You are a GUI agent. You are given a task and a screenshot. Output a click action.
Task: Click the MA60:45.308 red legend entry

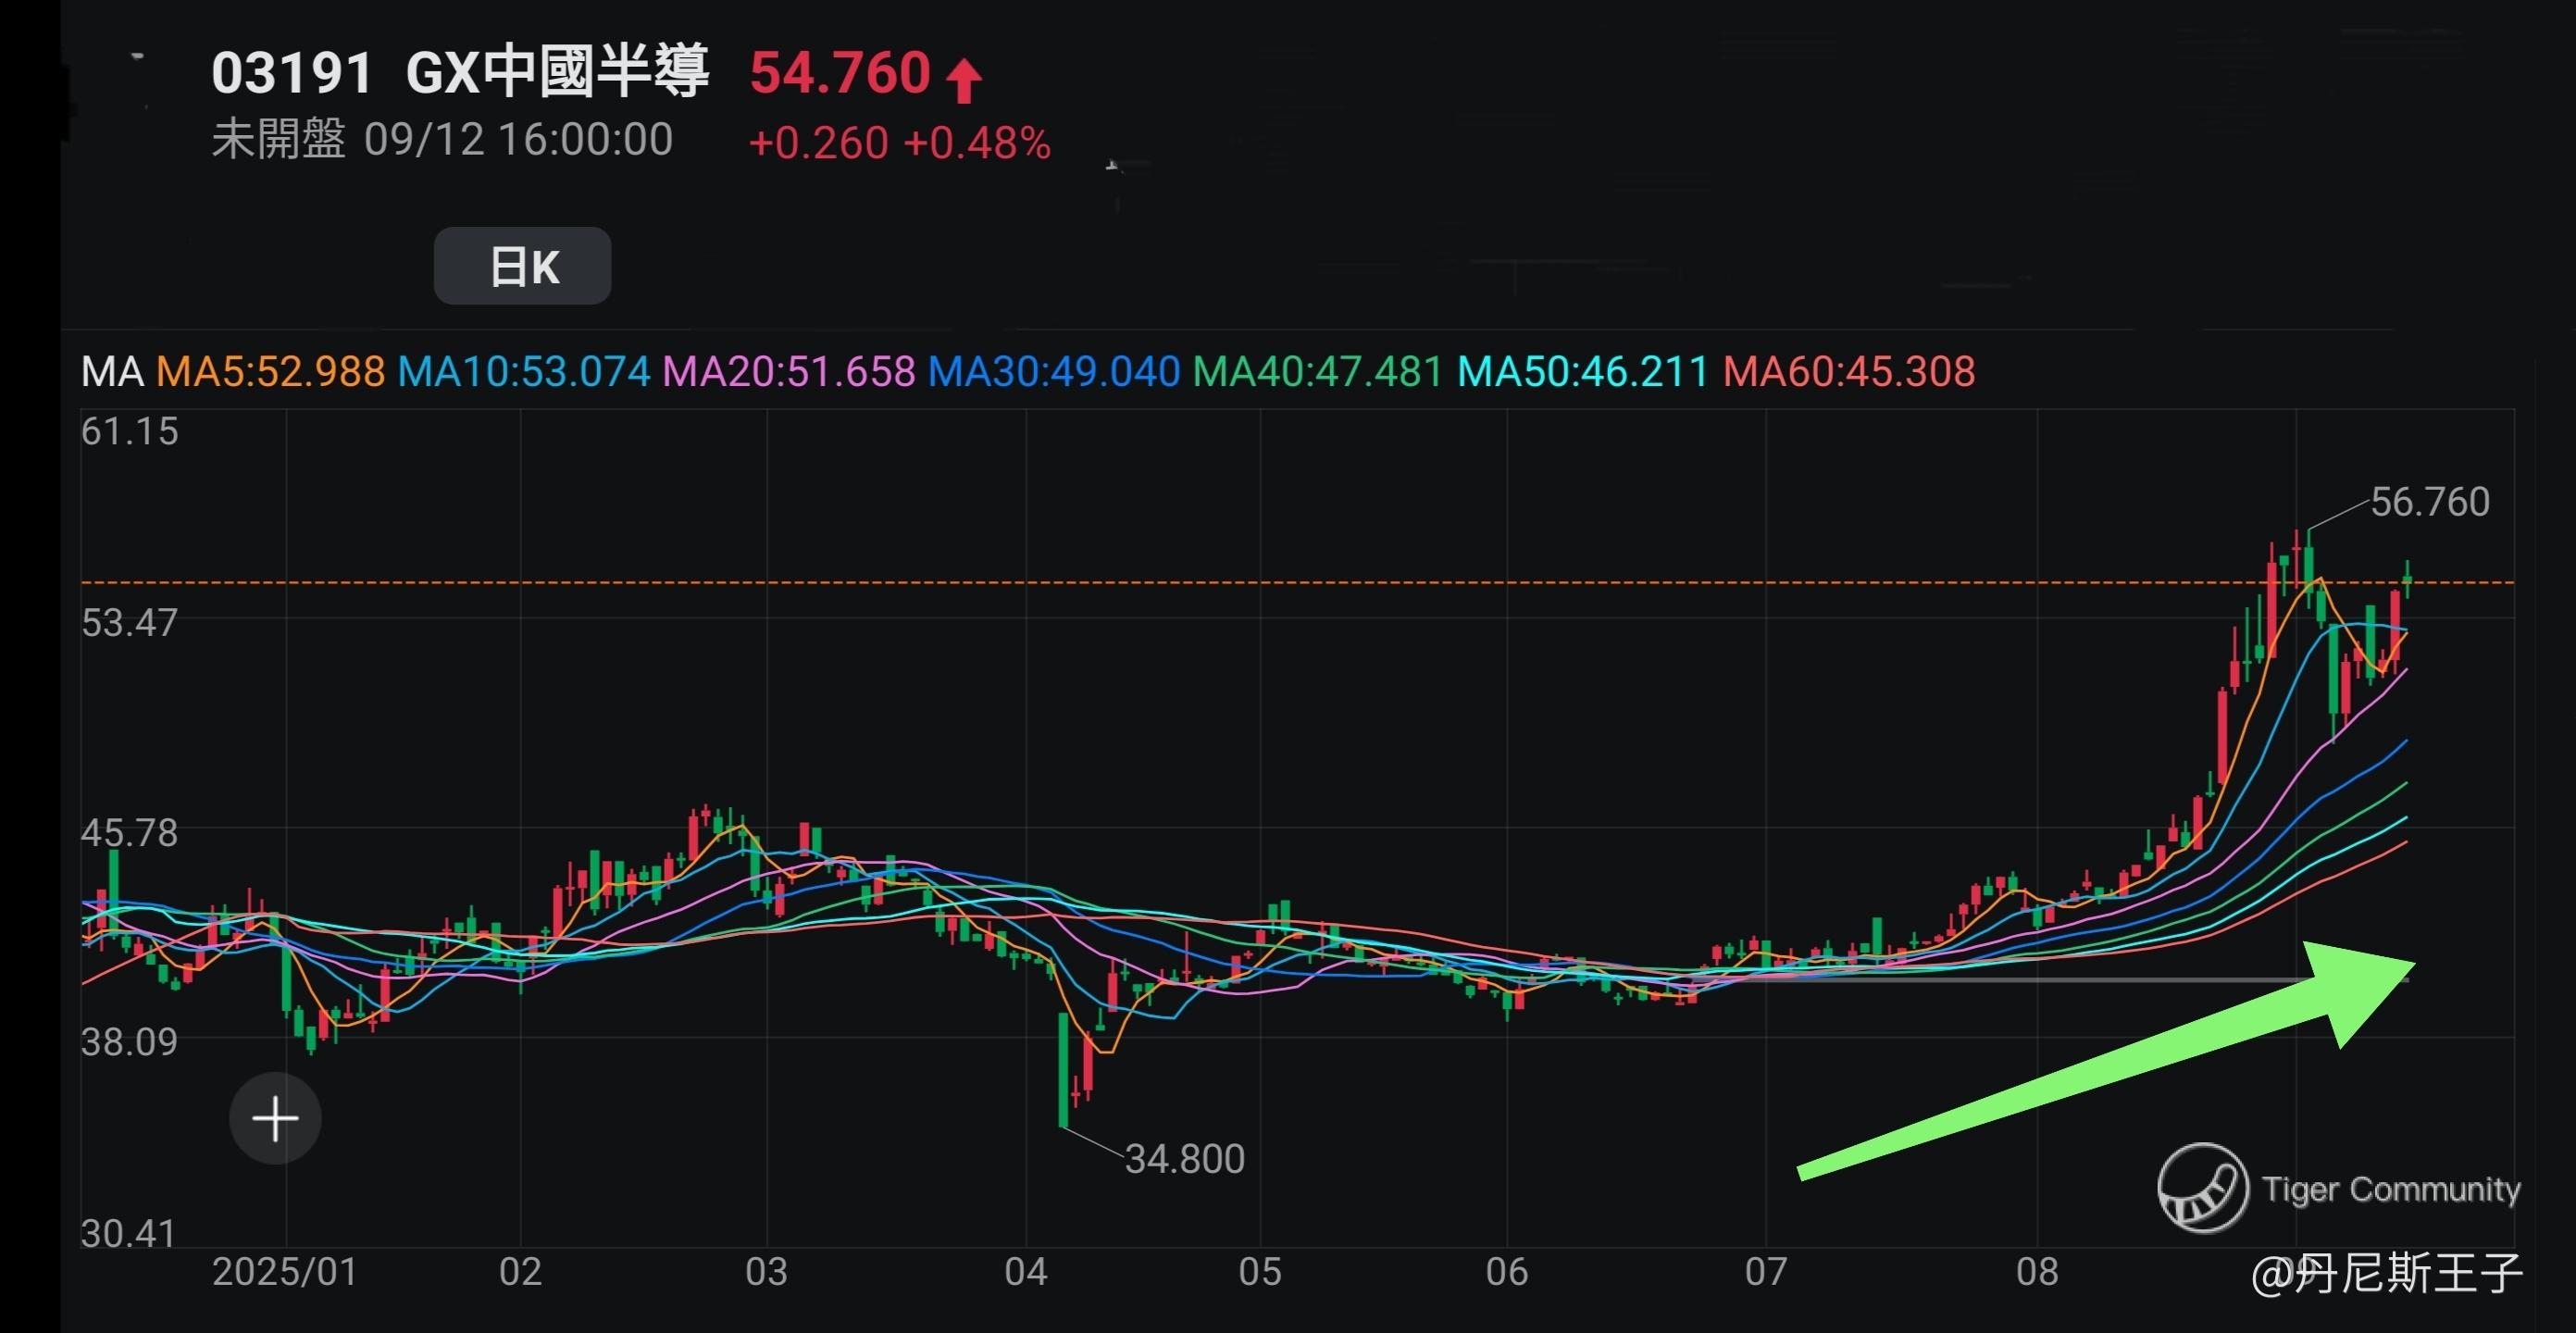tap(1849, 372)
